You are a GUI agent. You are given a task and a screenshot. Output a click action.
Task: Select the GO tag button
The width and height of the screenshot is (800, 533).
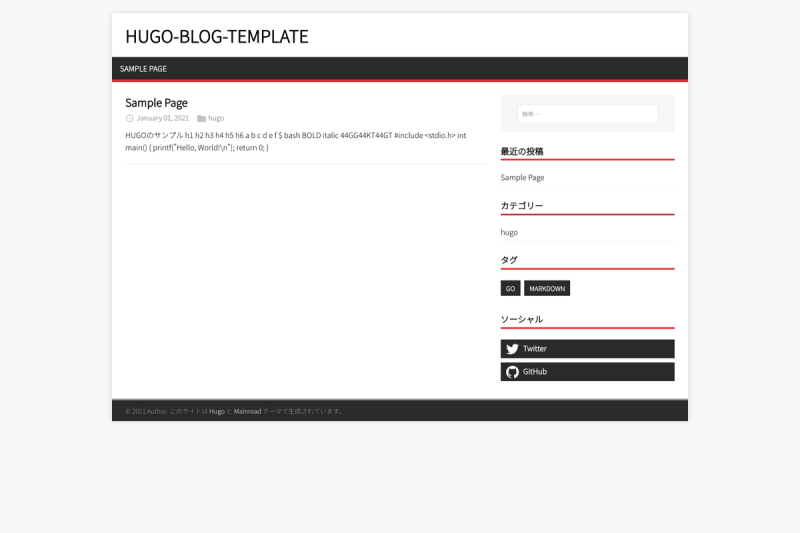pos(510,288)
